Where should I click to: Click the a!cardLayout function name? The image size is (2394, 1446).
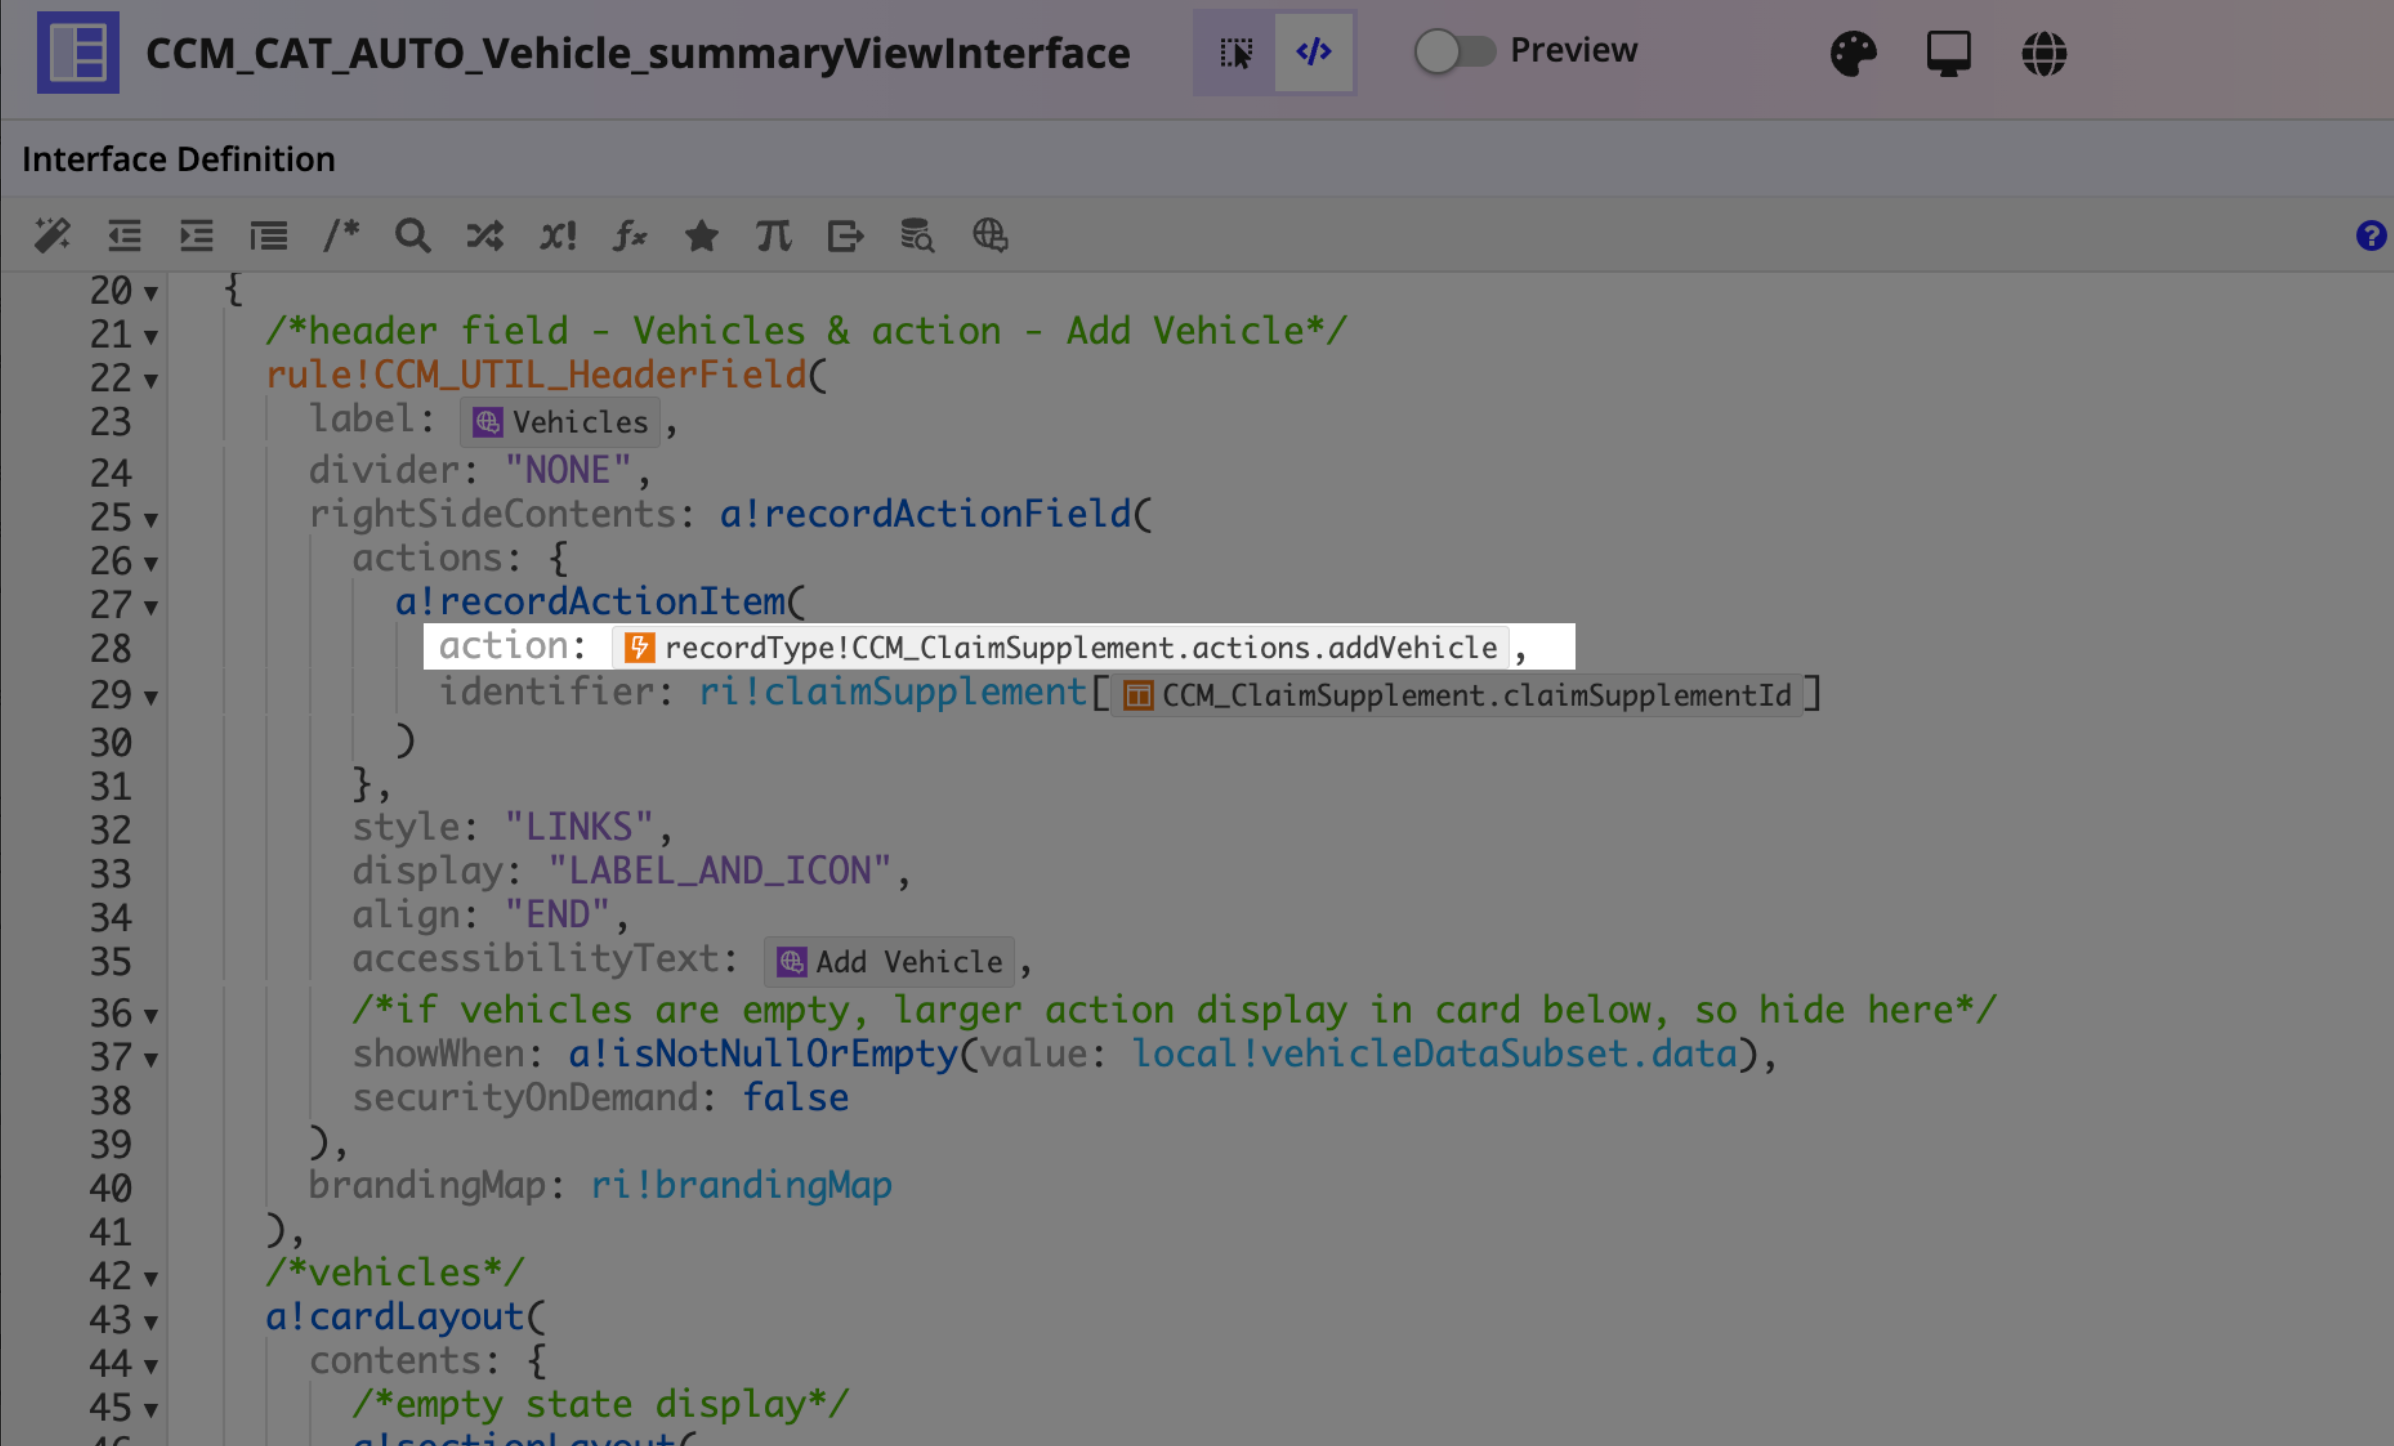394,1317
